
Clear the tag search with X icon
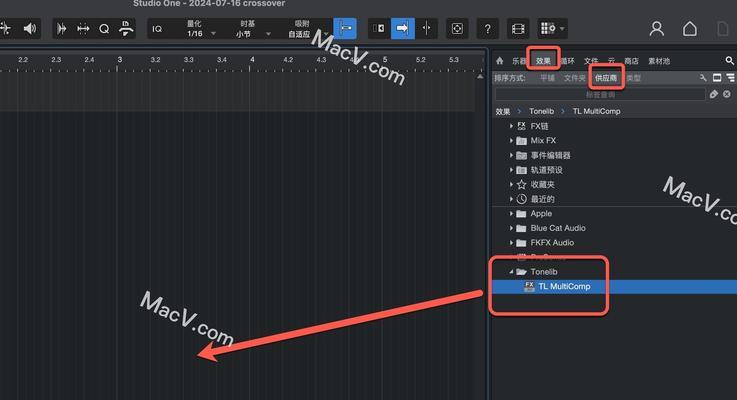[x=727, y=94]
